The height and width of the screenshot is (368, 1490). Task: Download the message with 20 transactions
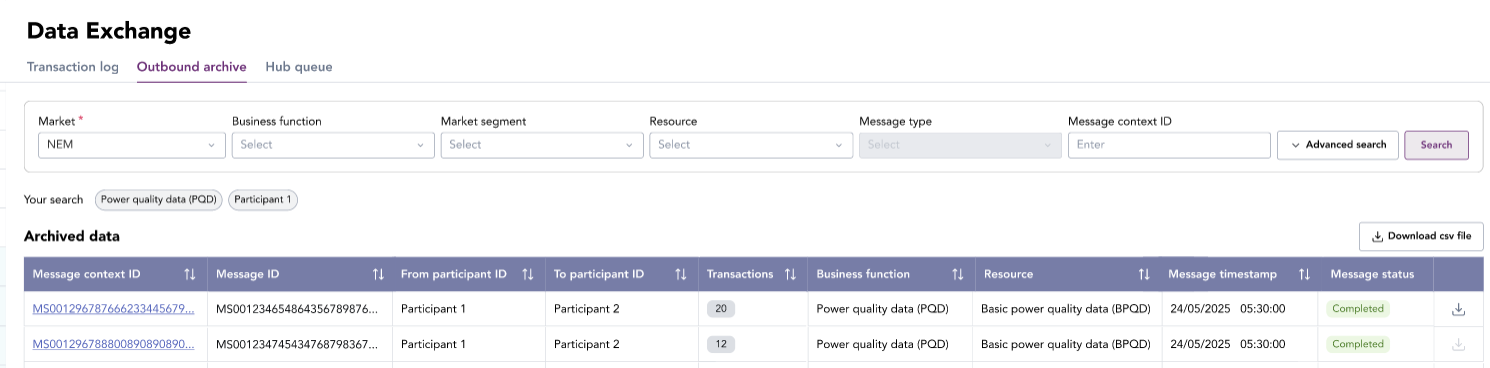(x=1458, y=309)
